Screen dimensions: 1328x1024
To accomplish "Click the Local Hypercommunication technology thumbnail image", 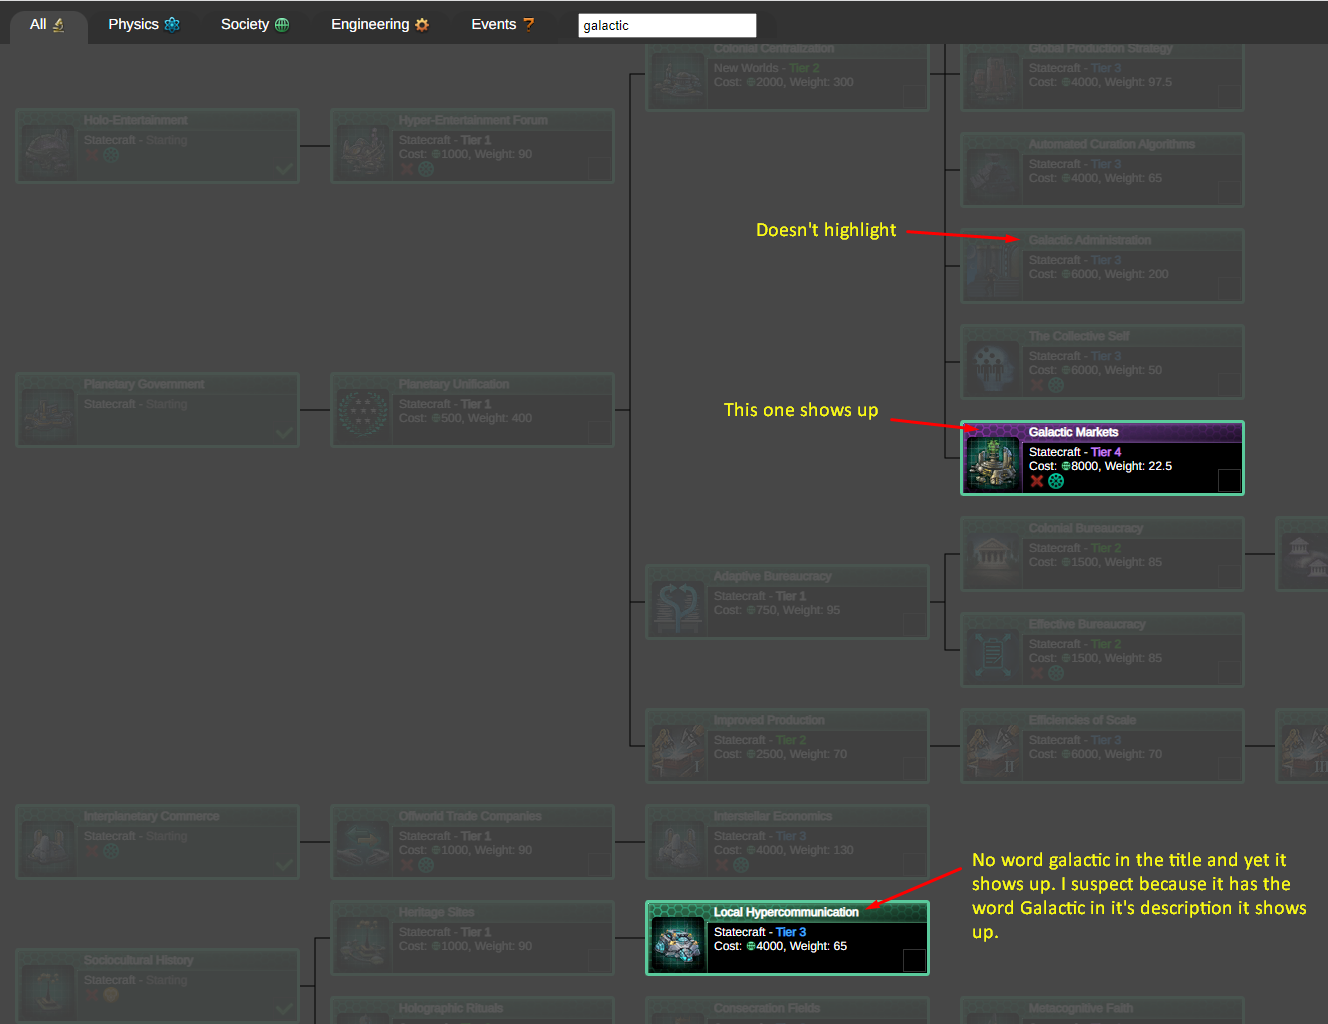I will point(678,942).
